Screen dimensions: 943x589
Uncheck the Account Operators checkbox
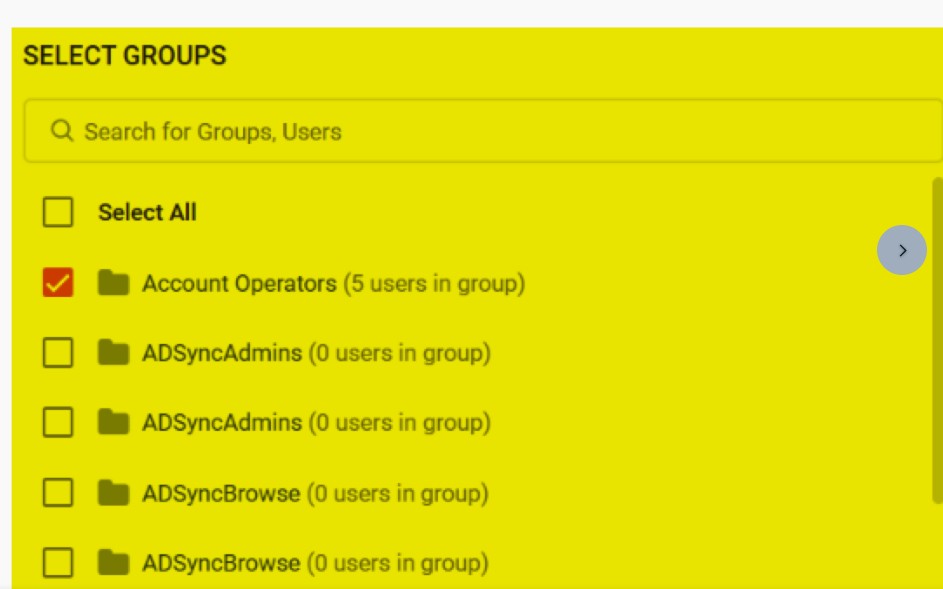58,284
